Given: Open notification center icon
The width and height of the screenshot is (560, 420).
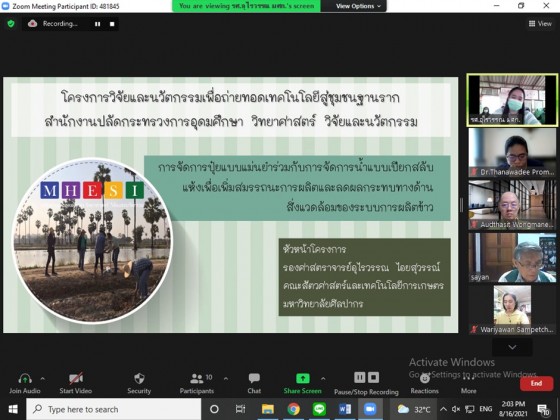Looking at the screenshot, I should click(543, 410).
